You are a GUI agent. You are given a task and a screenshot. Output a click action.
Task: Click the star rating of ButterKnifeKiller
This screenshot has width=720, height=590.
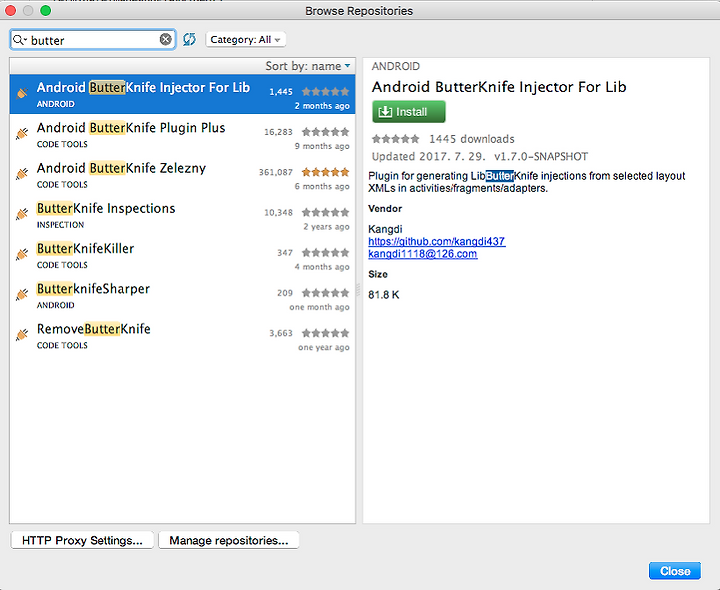[x=325, y=253]
